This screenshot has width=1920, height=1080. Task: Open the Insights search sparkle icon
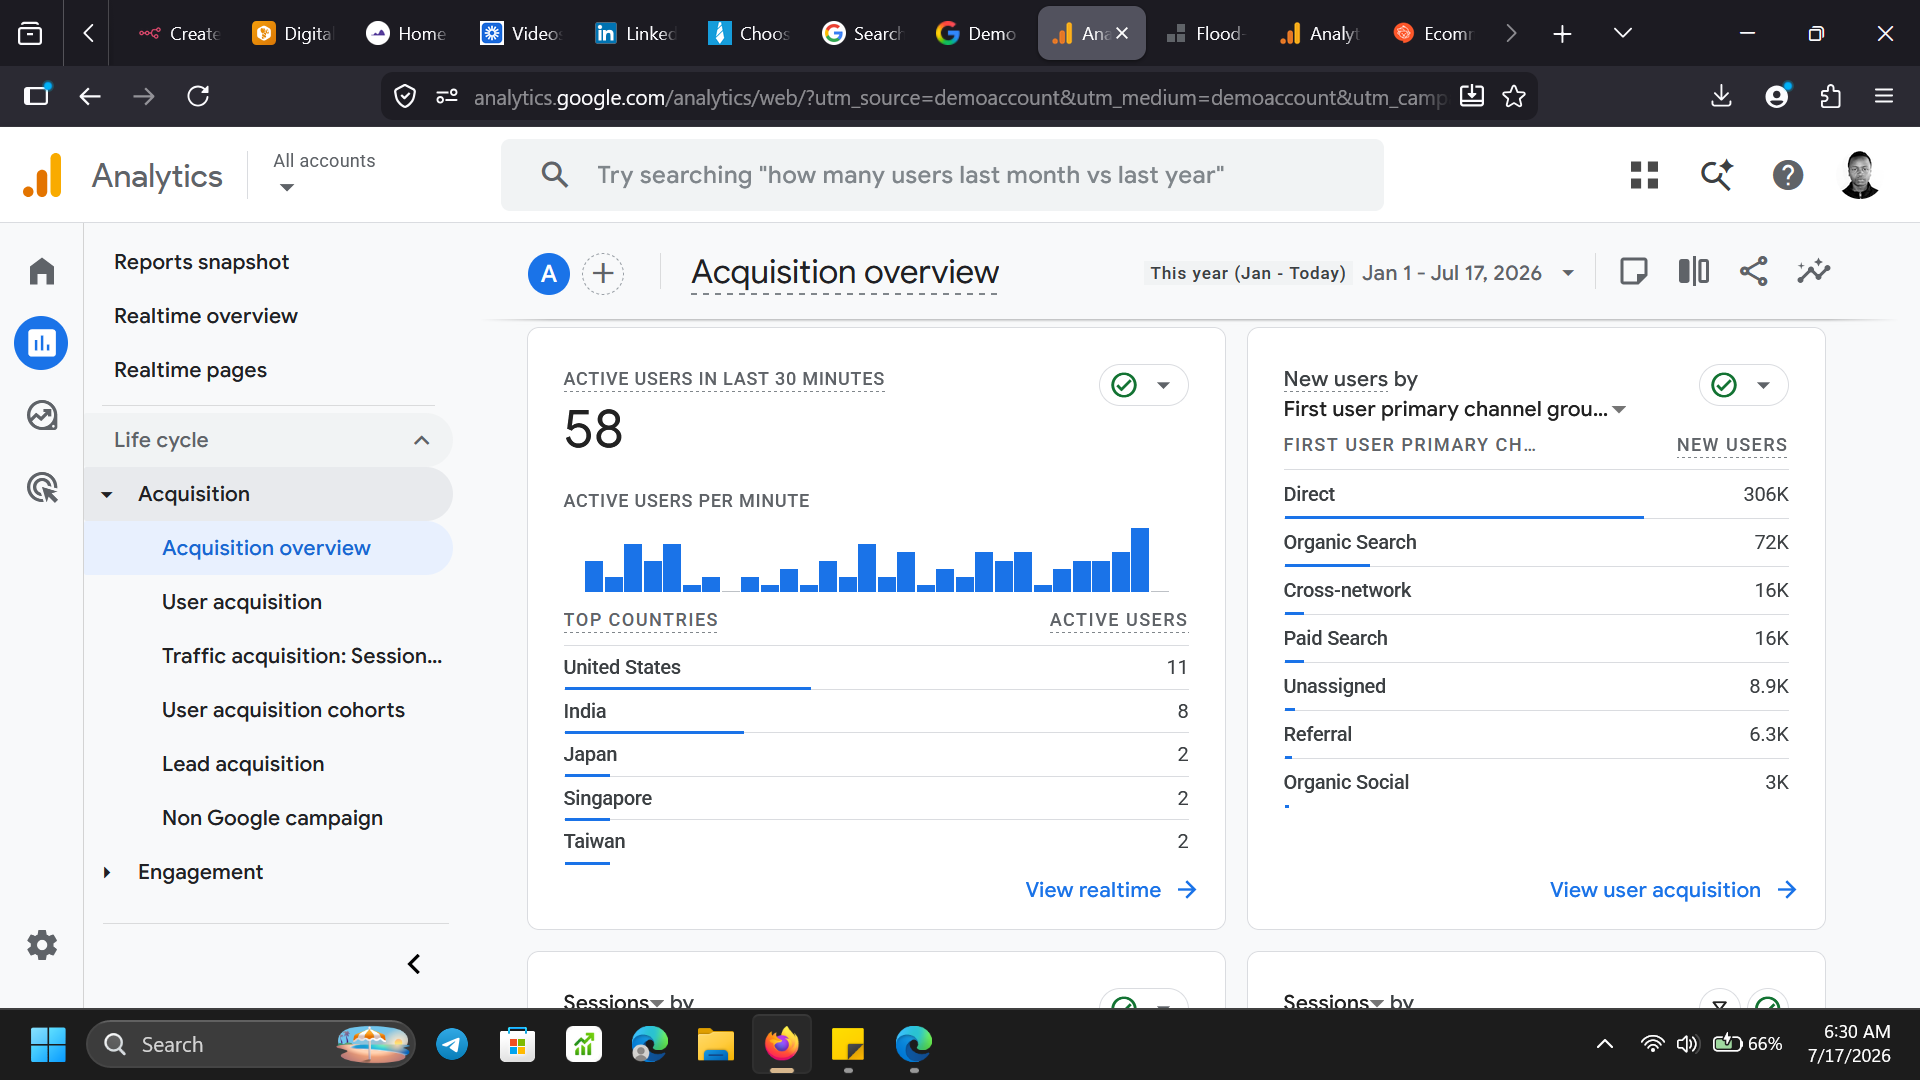pyautogui.click(x=1716, y=175)
